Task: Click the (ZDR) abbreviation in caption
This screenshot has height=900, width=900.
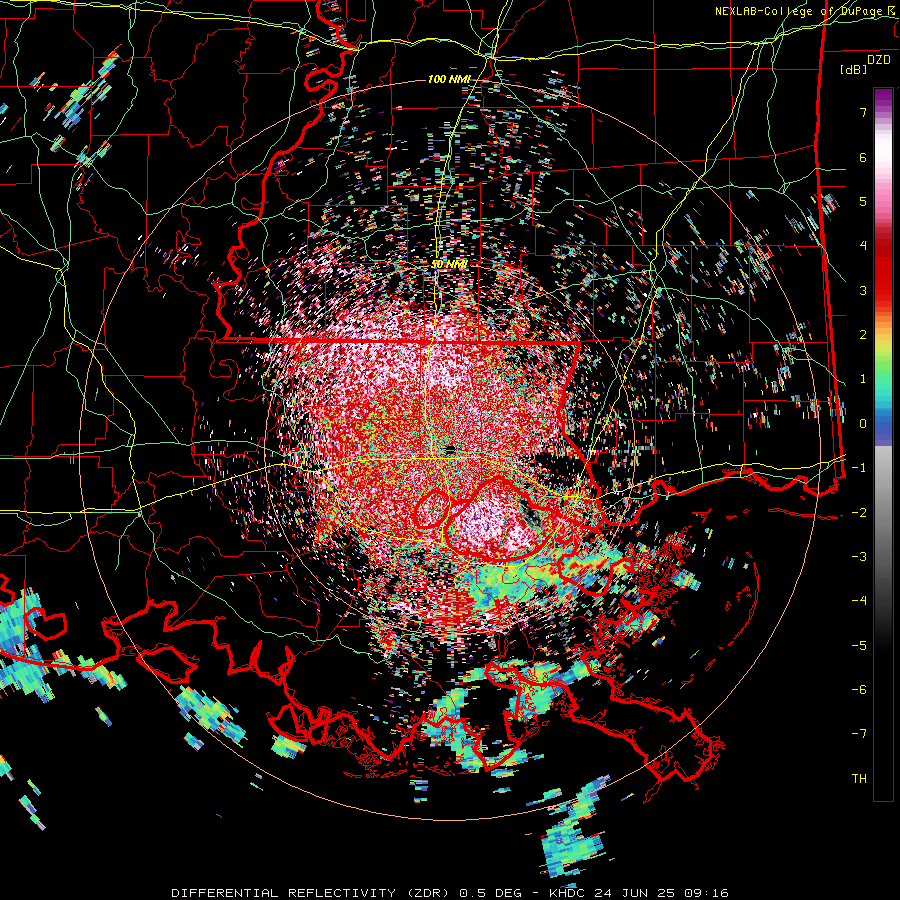Action: click(428, 893)
